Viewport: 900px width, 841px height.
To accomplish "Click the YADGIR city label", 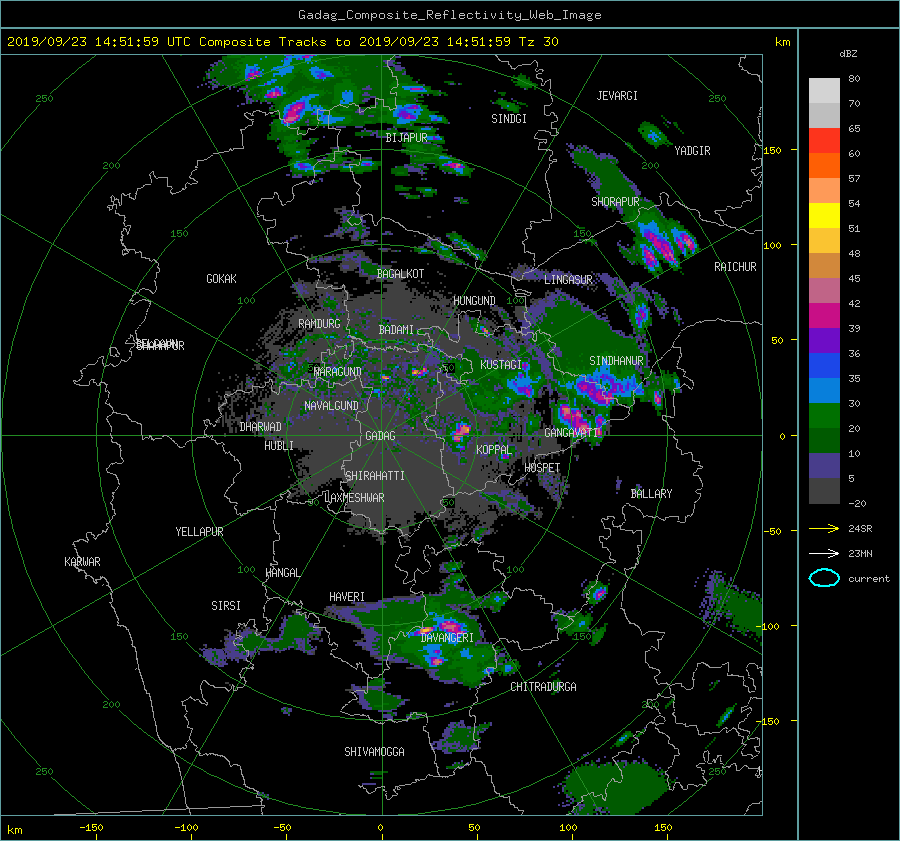I will click(x=692, y=151).
